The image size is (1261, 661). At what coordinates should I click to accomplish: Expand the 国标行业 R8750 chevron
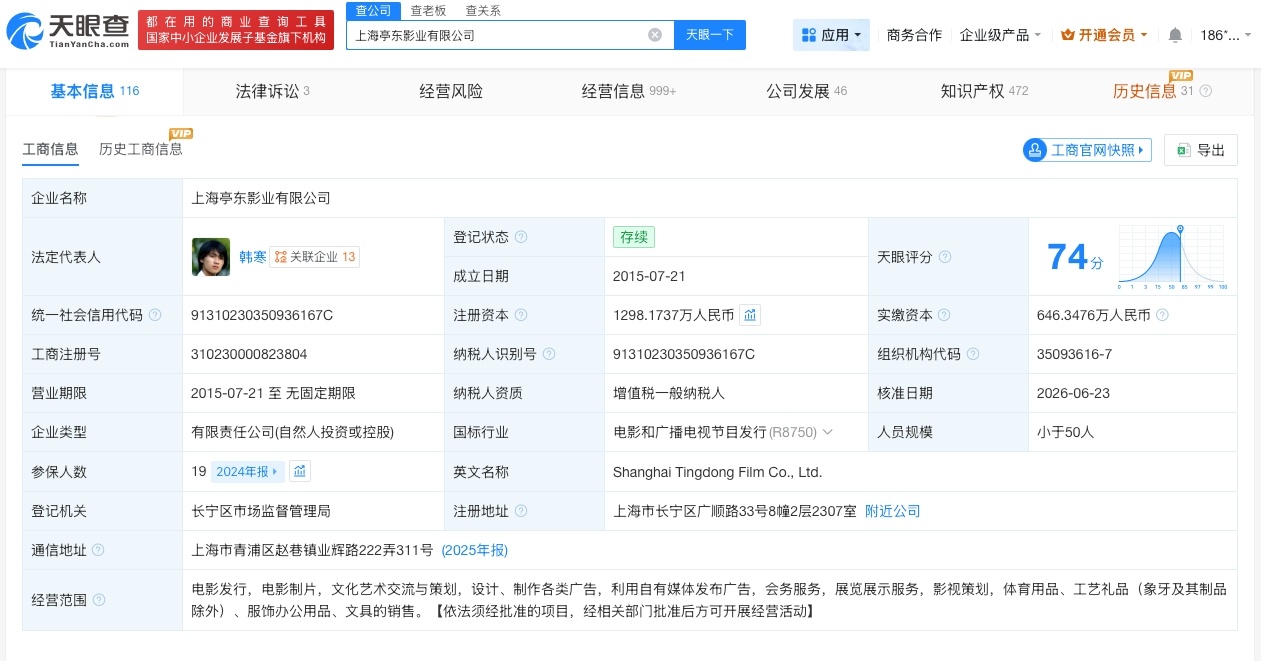coord(828,432)
